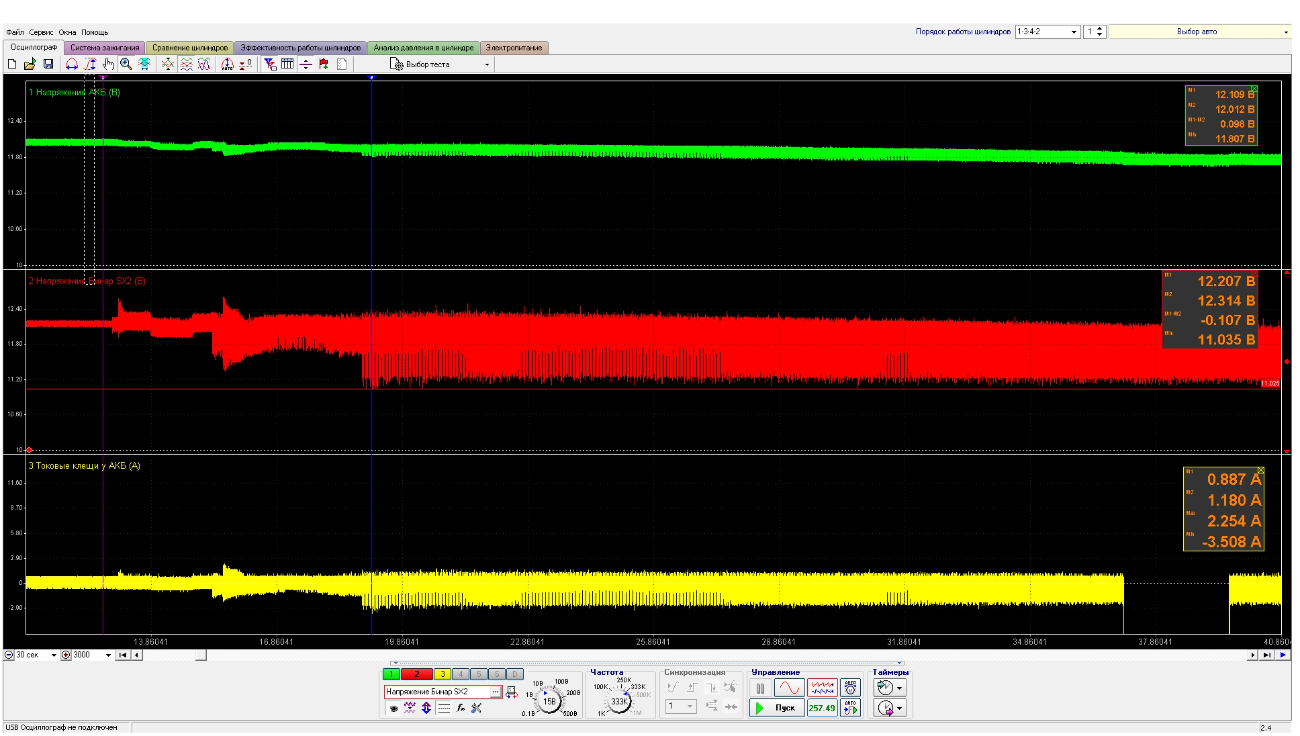1300x736 pixels.
Task: Open the Сервис menu
Action: click(x=42, y=33)
